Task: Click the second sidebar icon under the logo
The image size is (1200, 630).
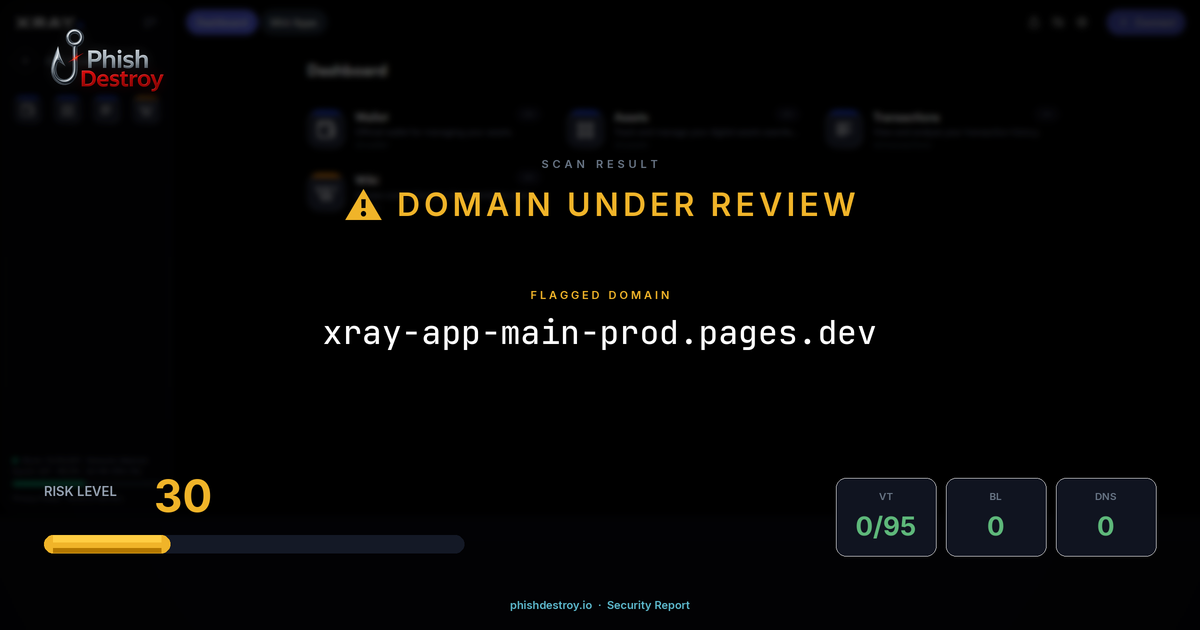Action: click(x=66, y=109)
